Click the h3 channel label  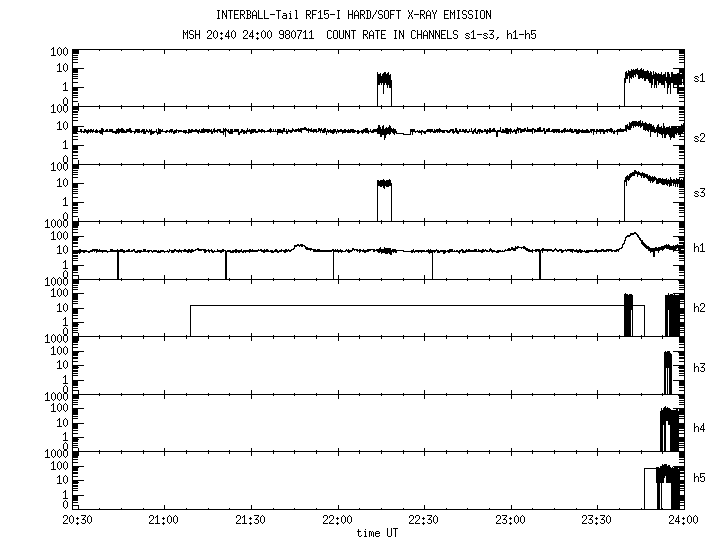click(699, 368)
